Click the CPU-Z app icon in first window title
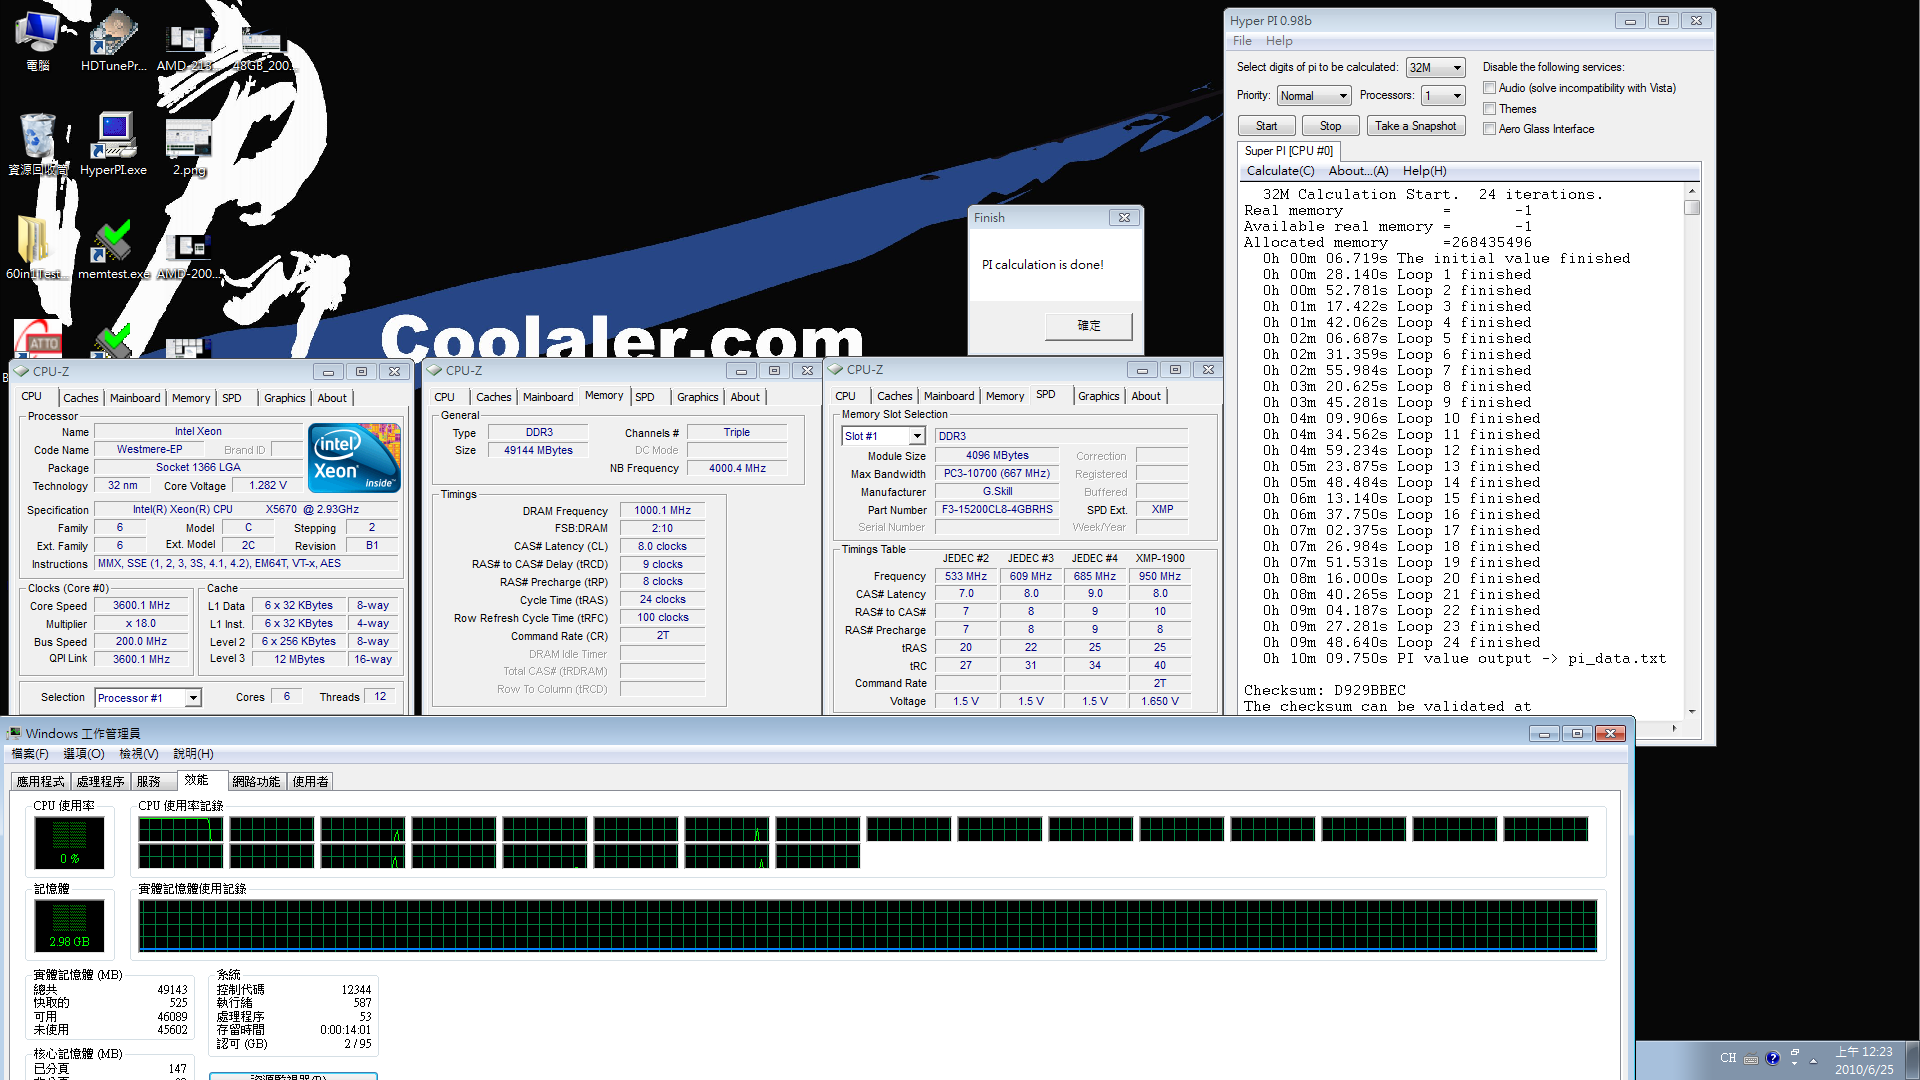 [21, 371]
